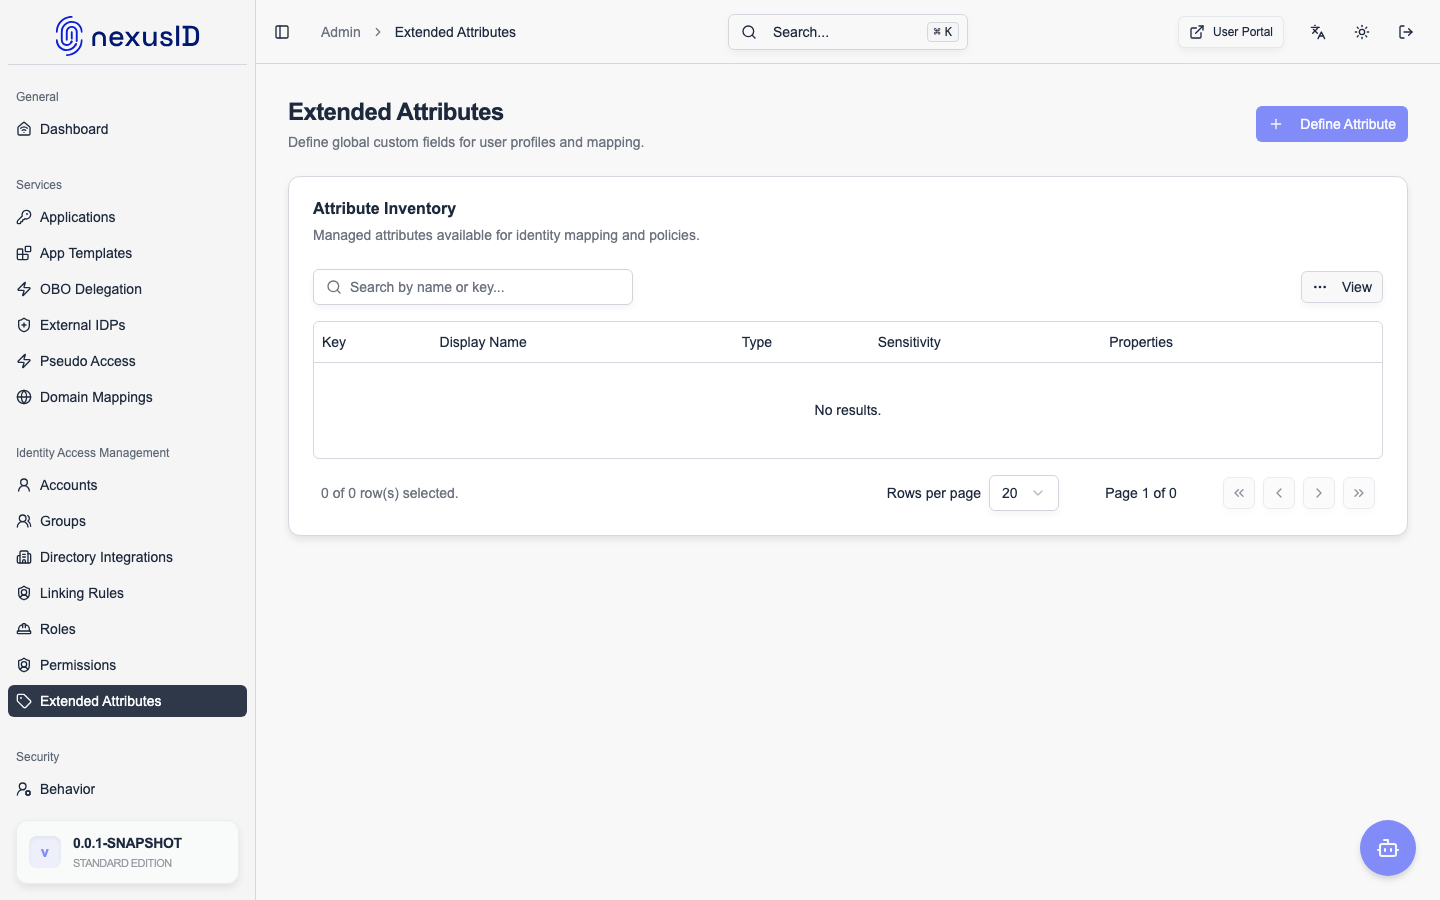Click the Linking Rules shield icon
This screenshot has width=1440, height=900.
[x=24, y=593]
